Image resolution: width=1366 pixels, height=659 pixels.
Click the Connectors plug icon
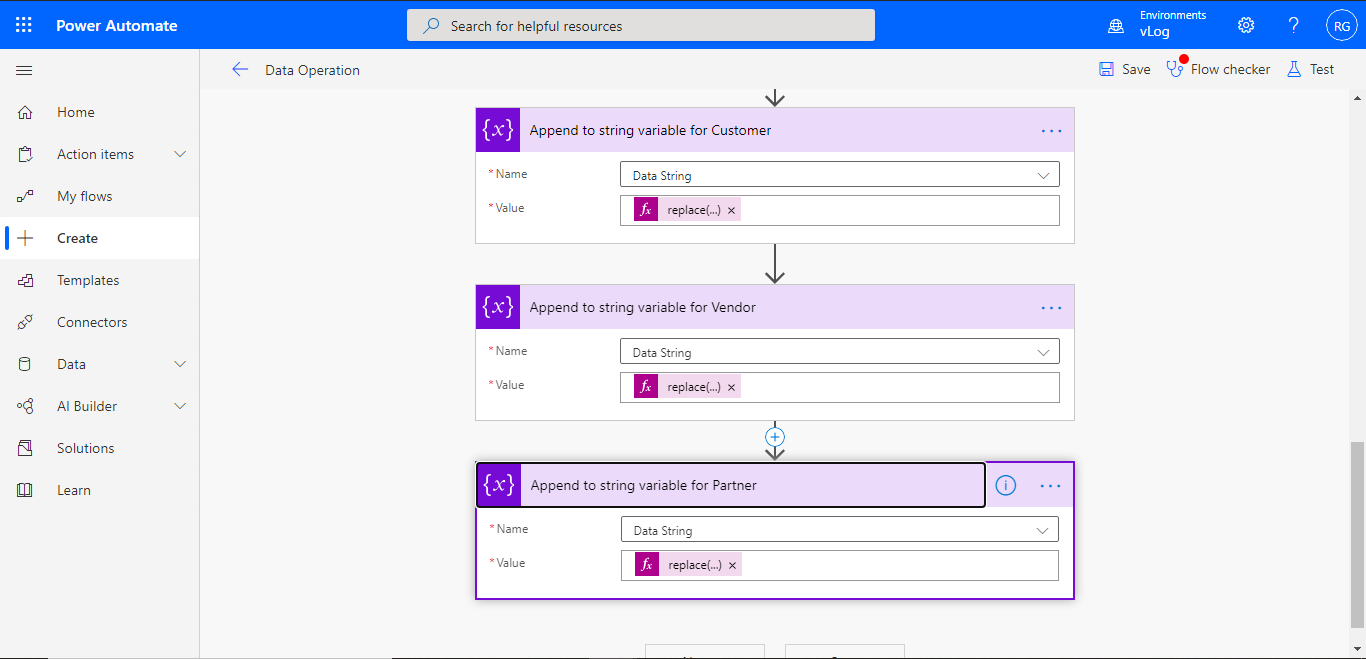(25, 322)
